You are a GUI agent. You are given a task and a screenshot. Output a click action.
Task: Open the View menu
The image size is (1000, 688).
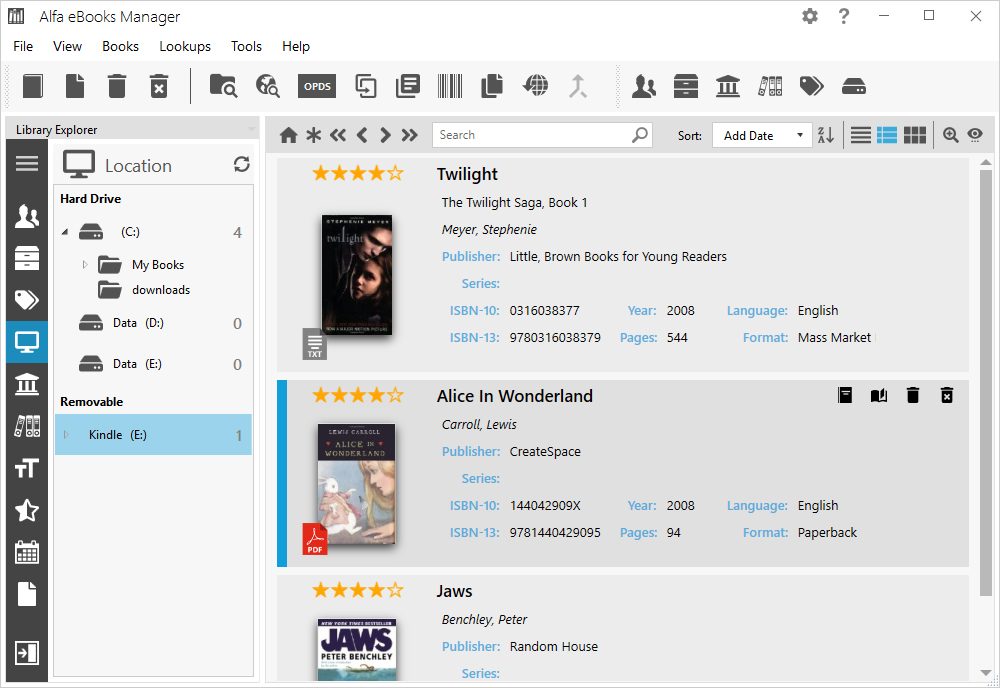[x=68, y=47]
